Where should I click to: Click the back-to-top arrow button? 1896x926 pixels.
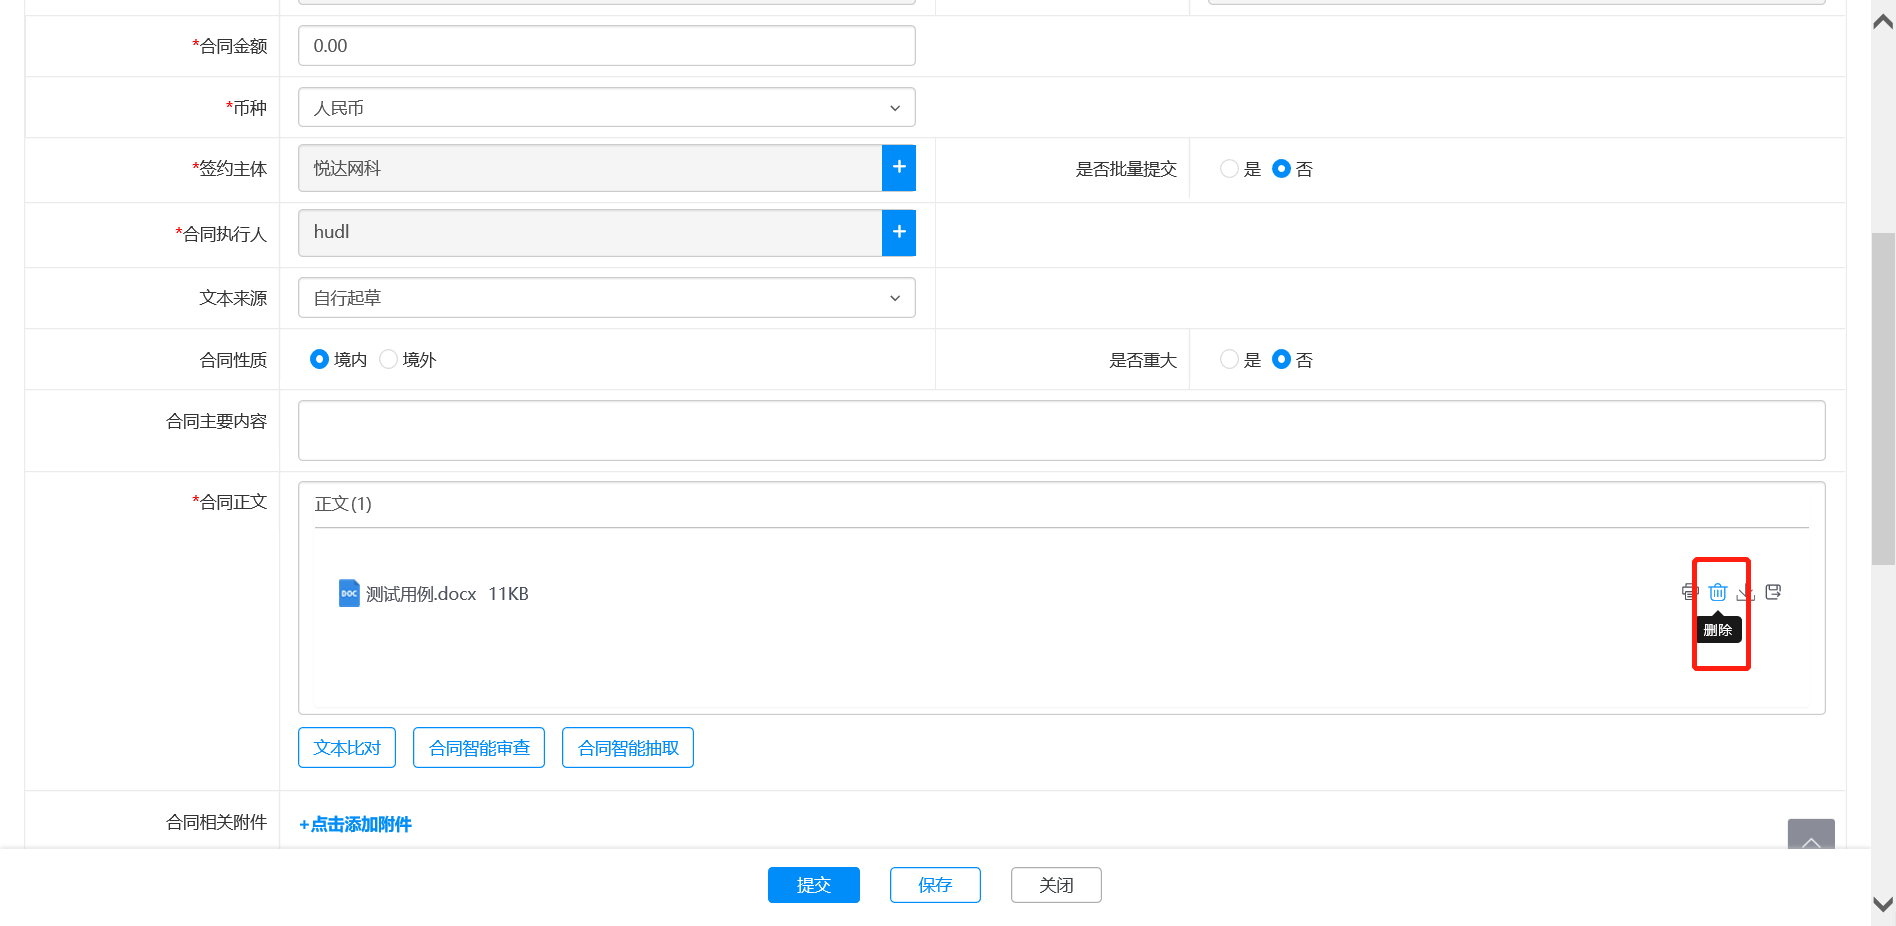click(x=1810, y=838)
